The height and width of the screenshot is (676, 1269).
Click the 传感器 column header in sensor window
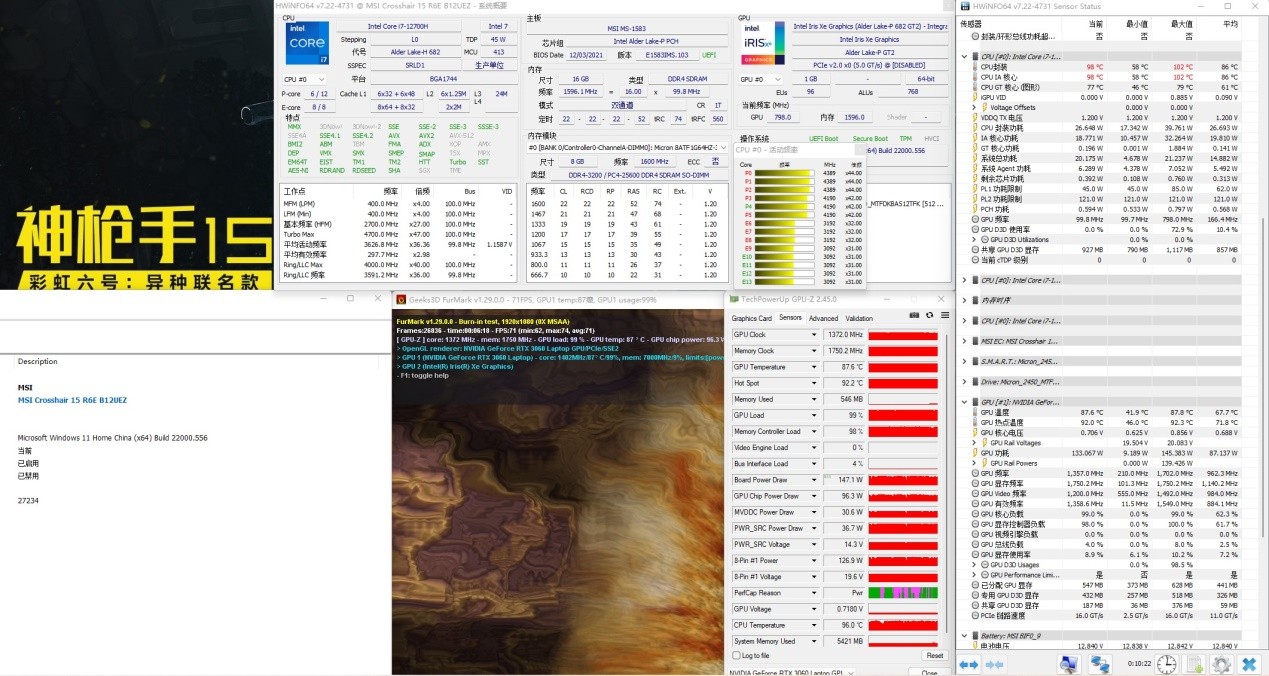[971, 23]
